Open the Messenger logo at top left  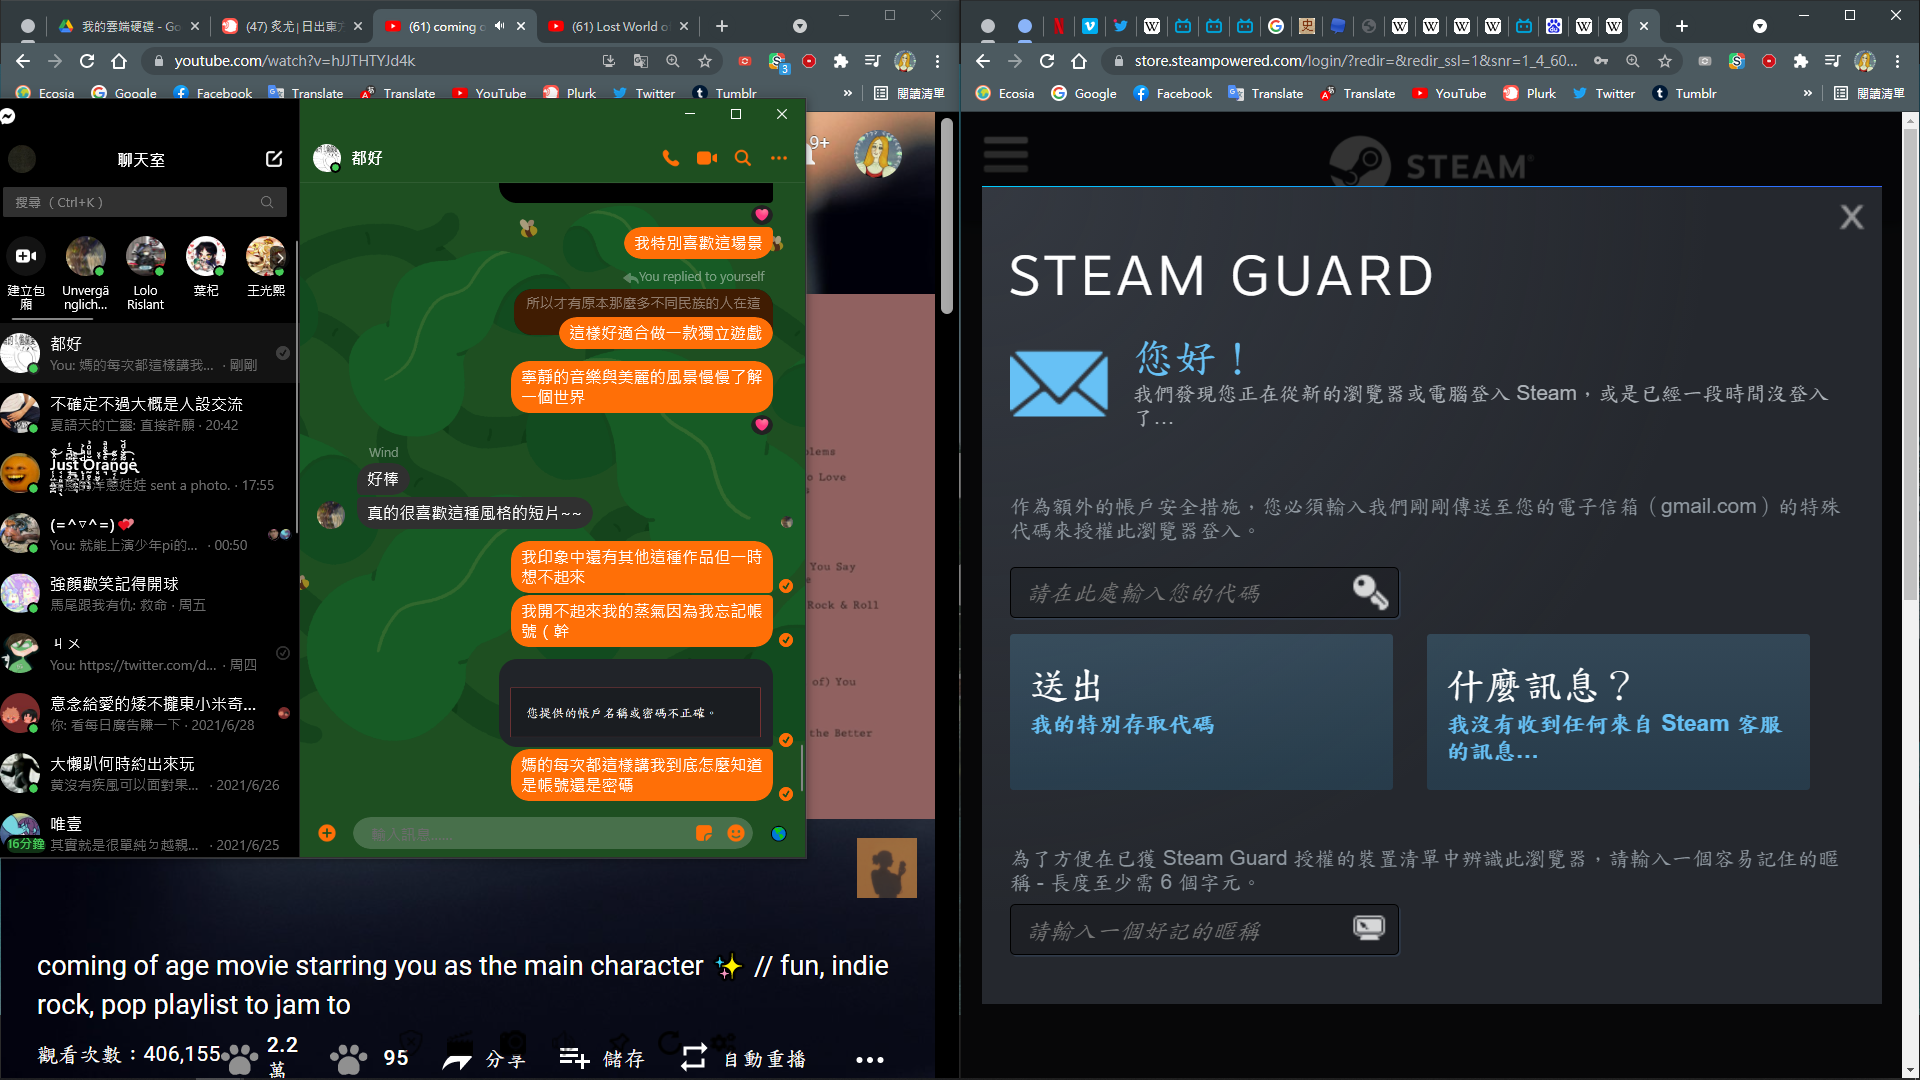point(8,117)
